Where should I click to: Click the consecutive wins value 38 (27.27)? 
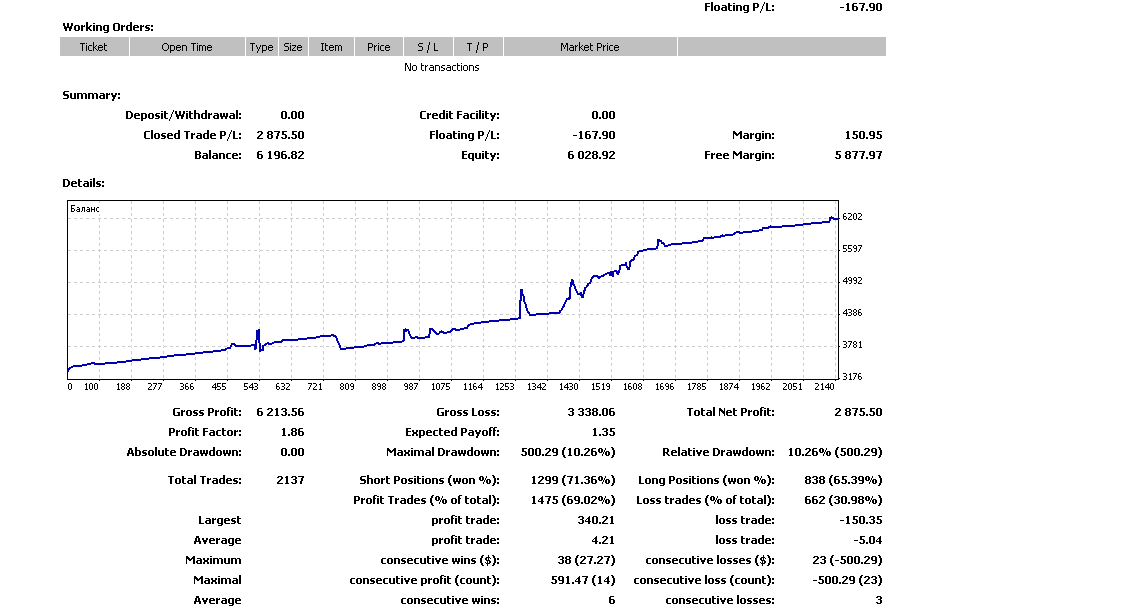[x=586, y=560]
